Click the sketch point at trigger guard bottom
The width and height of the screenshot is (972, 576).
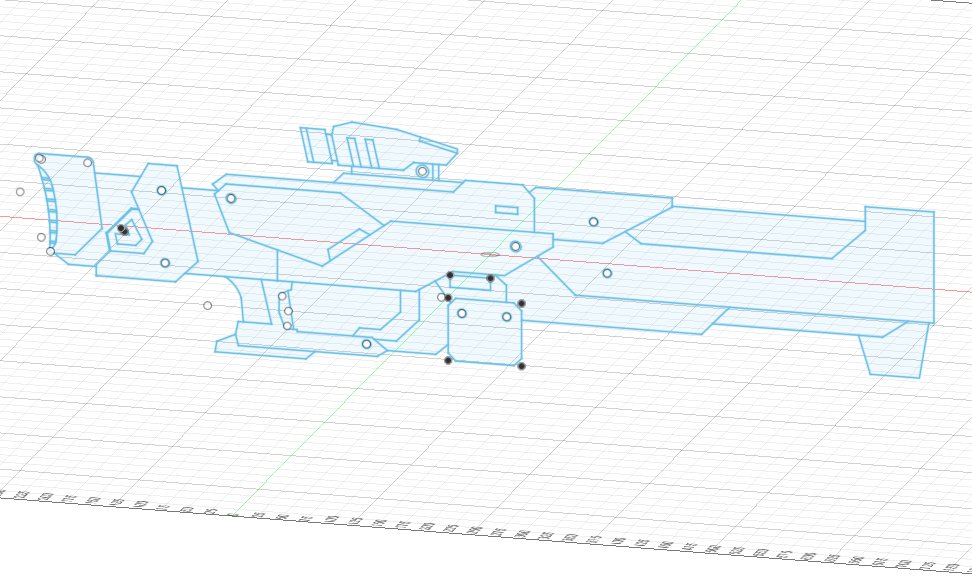(x=366, y=344)
